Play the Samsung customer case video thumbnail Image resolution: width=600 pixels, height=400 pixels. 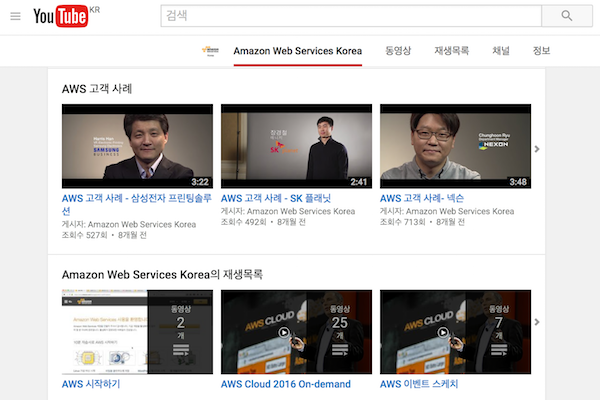point(137,146)
